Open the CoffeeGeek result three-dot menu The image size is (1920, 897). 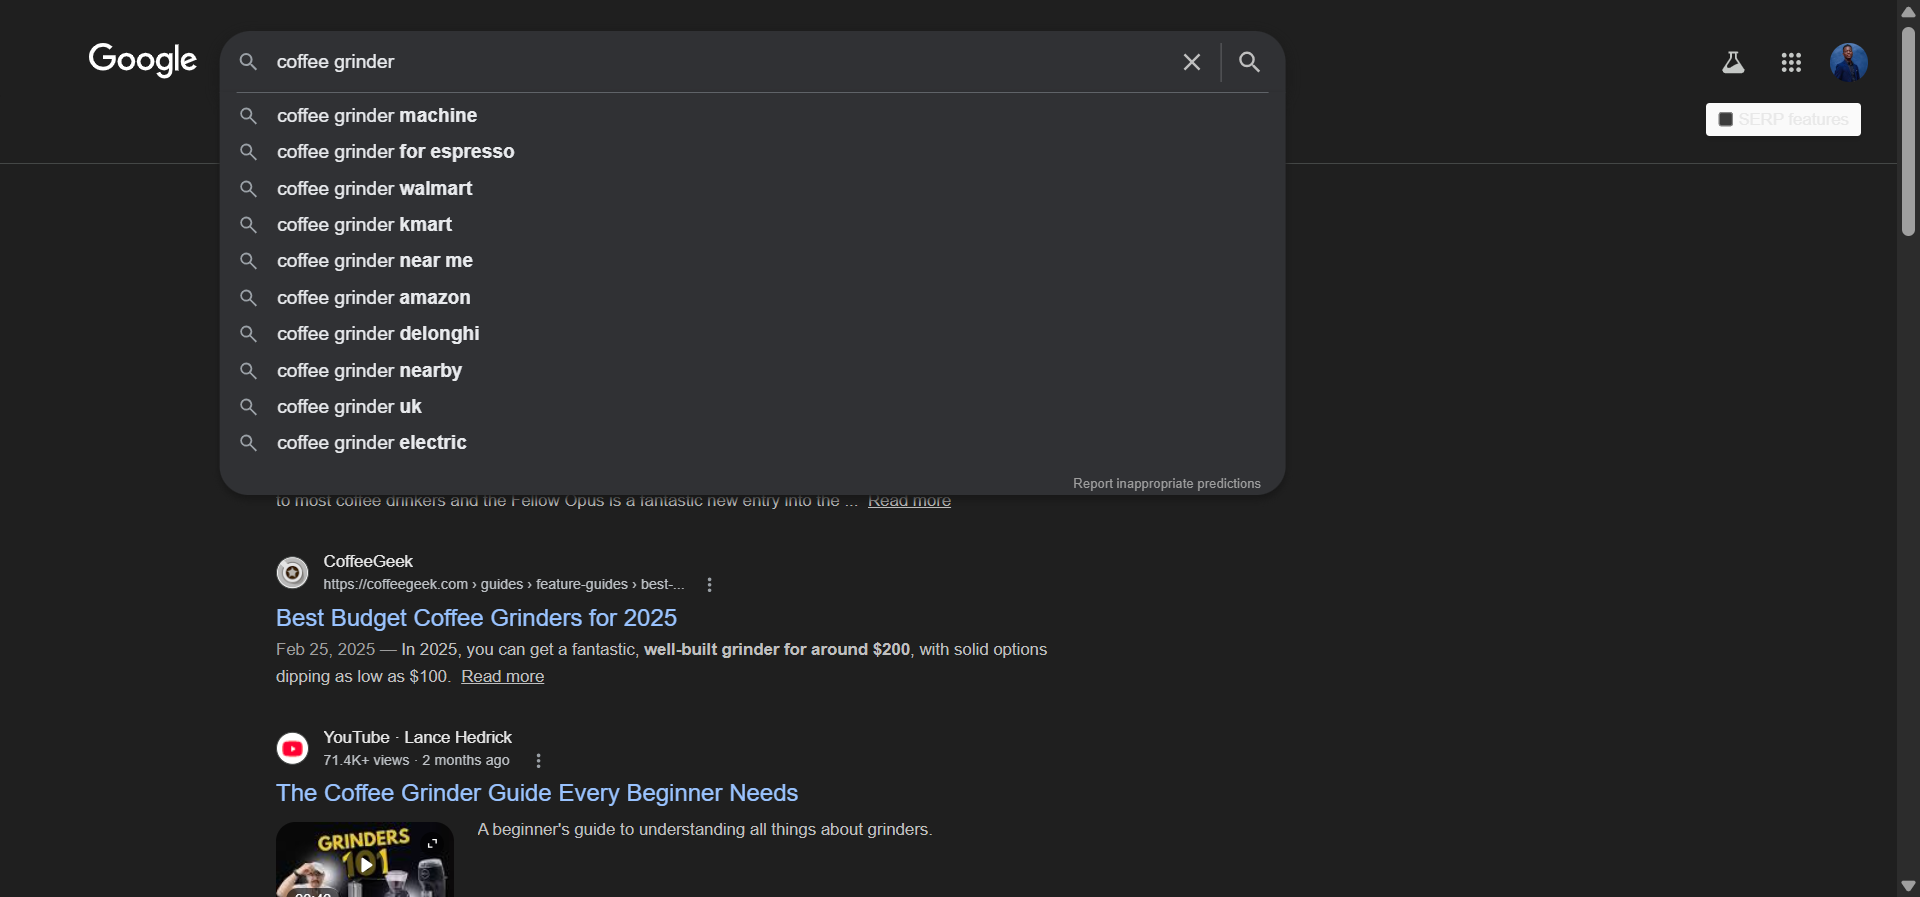(709, 585)
